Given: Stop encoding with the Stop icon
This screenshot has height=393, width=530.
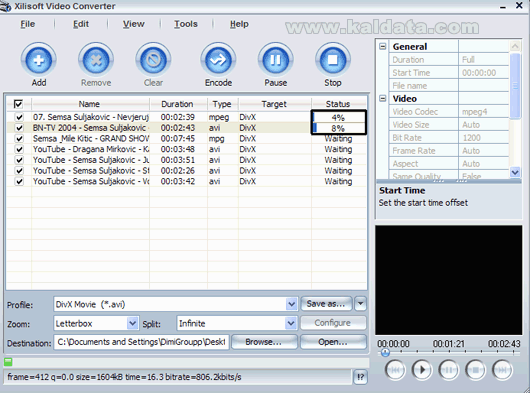Looking at the screenshot, I should click(333, 60).
